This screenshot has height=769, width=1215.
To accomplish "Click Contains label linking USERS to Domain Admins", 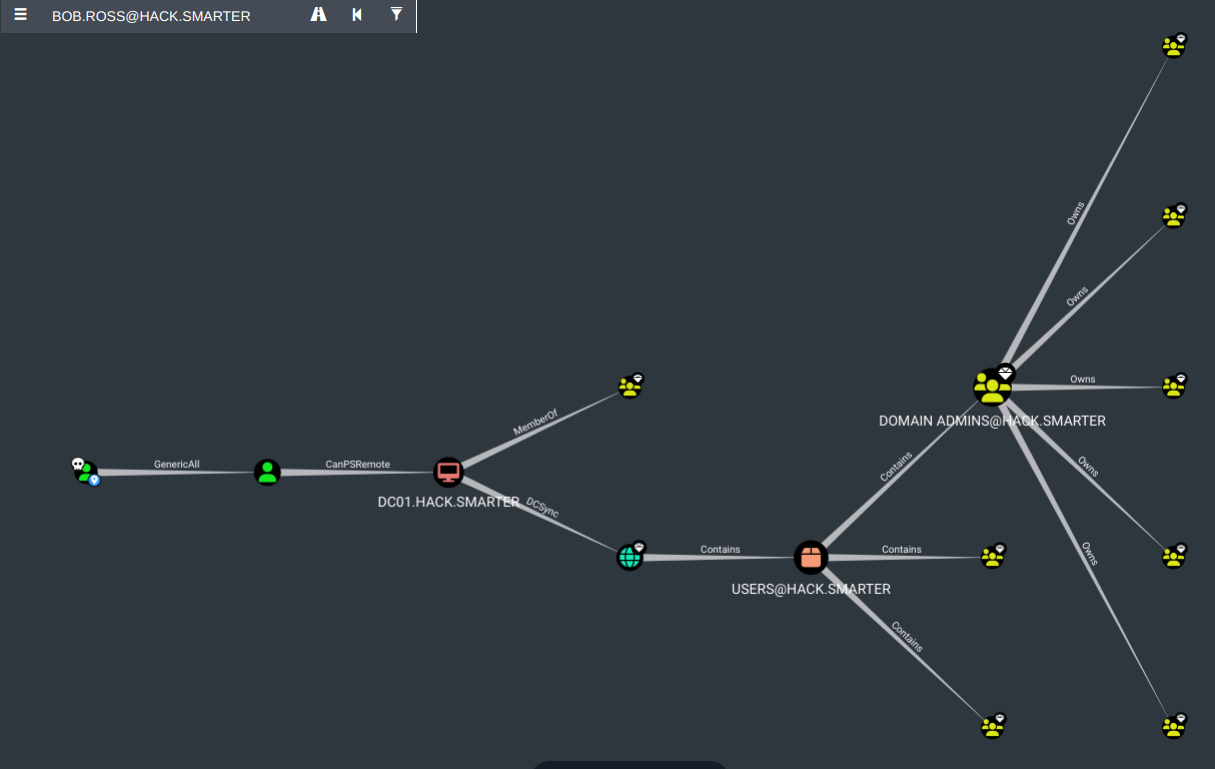I will pyautogui.click(x=896, y=467).
